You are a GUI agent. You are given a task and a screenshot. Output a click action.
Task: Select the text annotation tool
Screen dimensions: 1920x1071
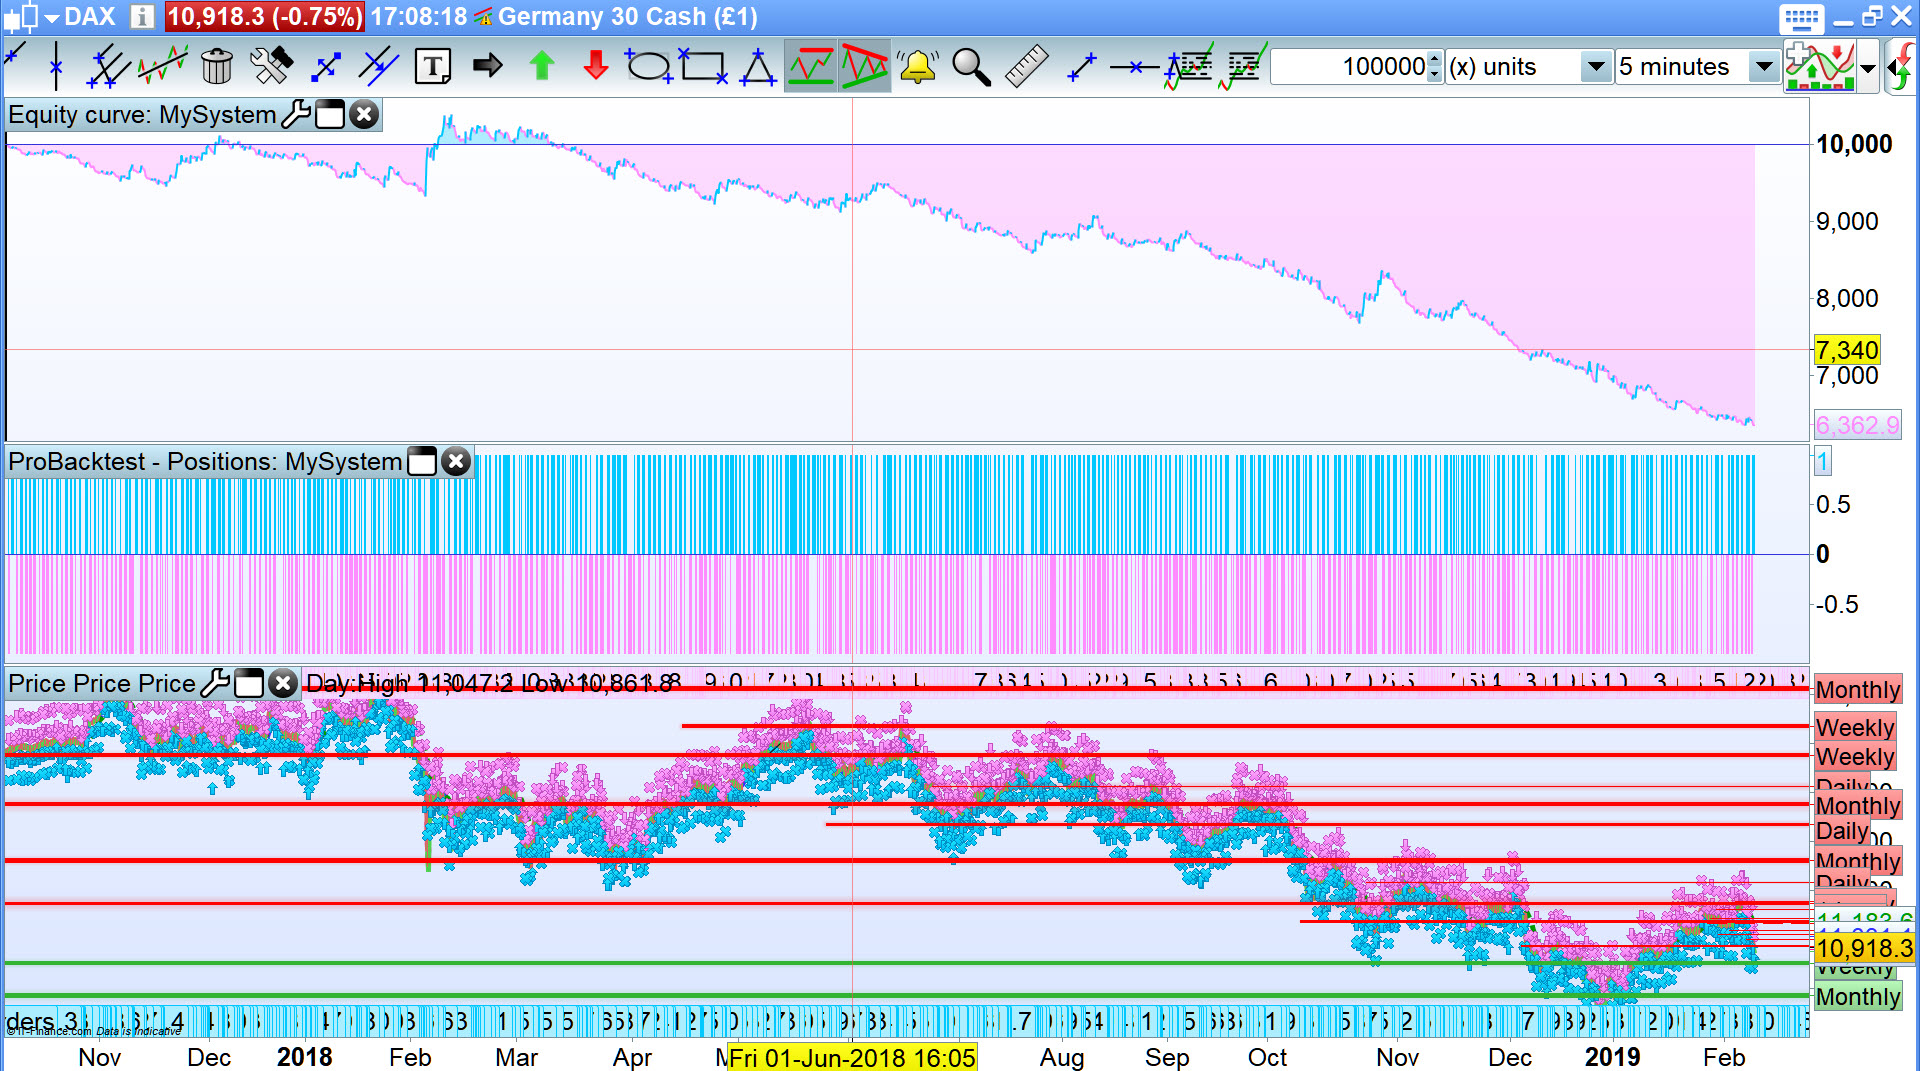coord(433,66)
